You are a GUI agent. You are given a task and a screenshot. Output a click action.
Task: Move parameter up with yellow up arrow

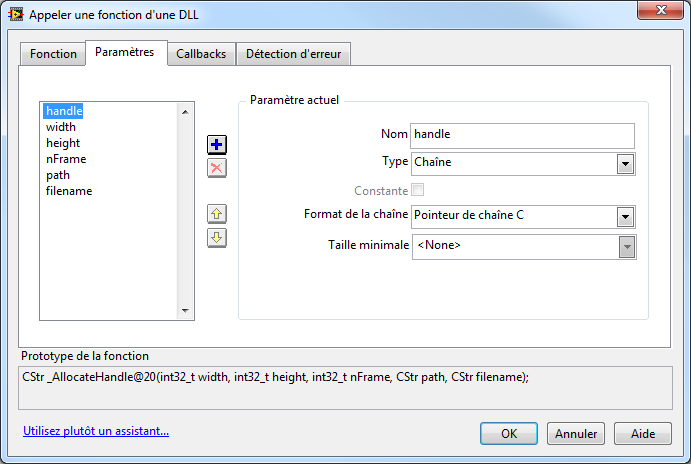[216, 214]
